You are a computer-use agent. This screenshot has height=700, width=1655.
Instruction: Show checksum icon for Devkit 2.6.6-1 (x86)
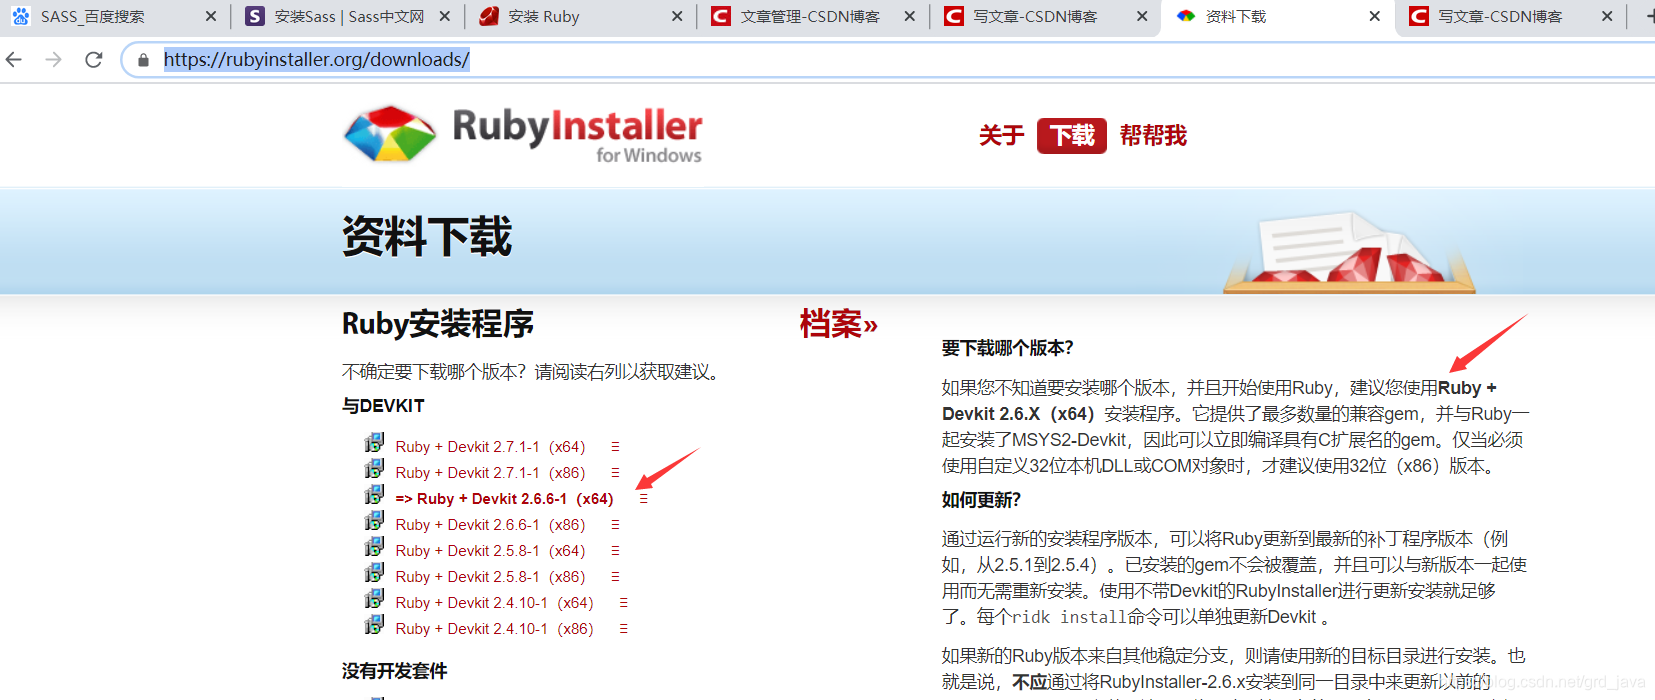point(615,525)
